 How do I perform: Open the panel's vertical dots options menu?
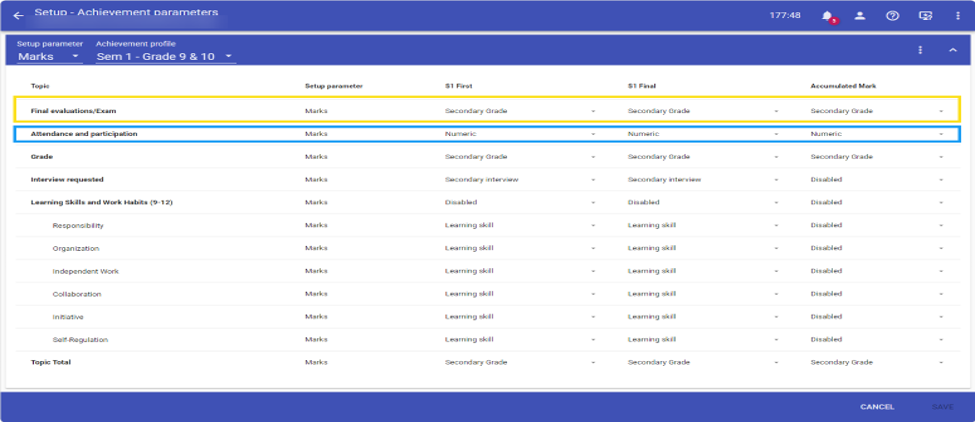click(x=920, y=50)
